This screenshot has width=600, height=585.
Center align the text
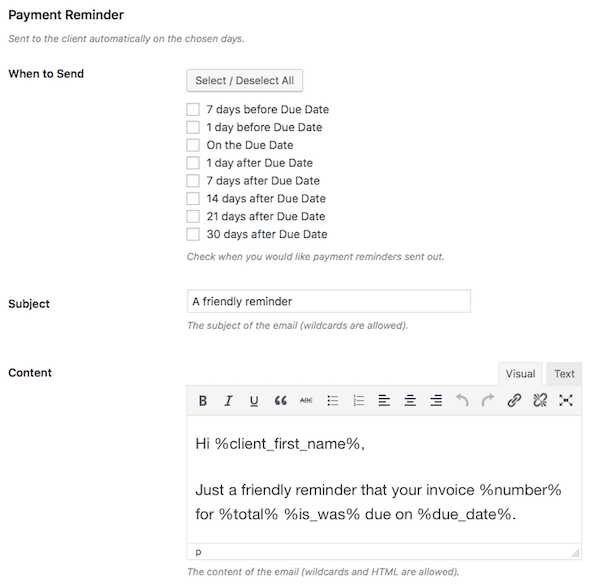(410, 401)
